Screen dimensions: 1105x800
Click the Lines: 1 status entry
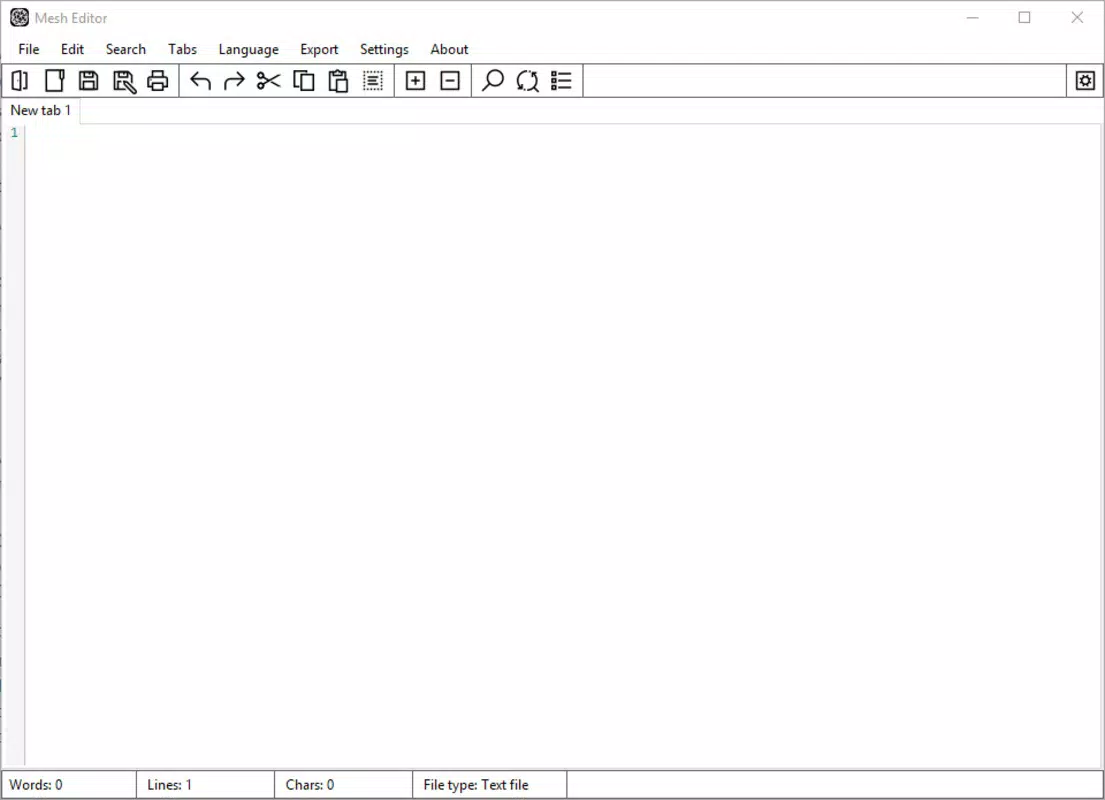pyautogui.click(x=169, y=784)
